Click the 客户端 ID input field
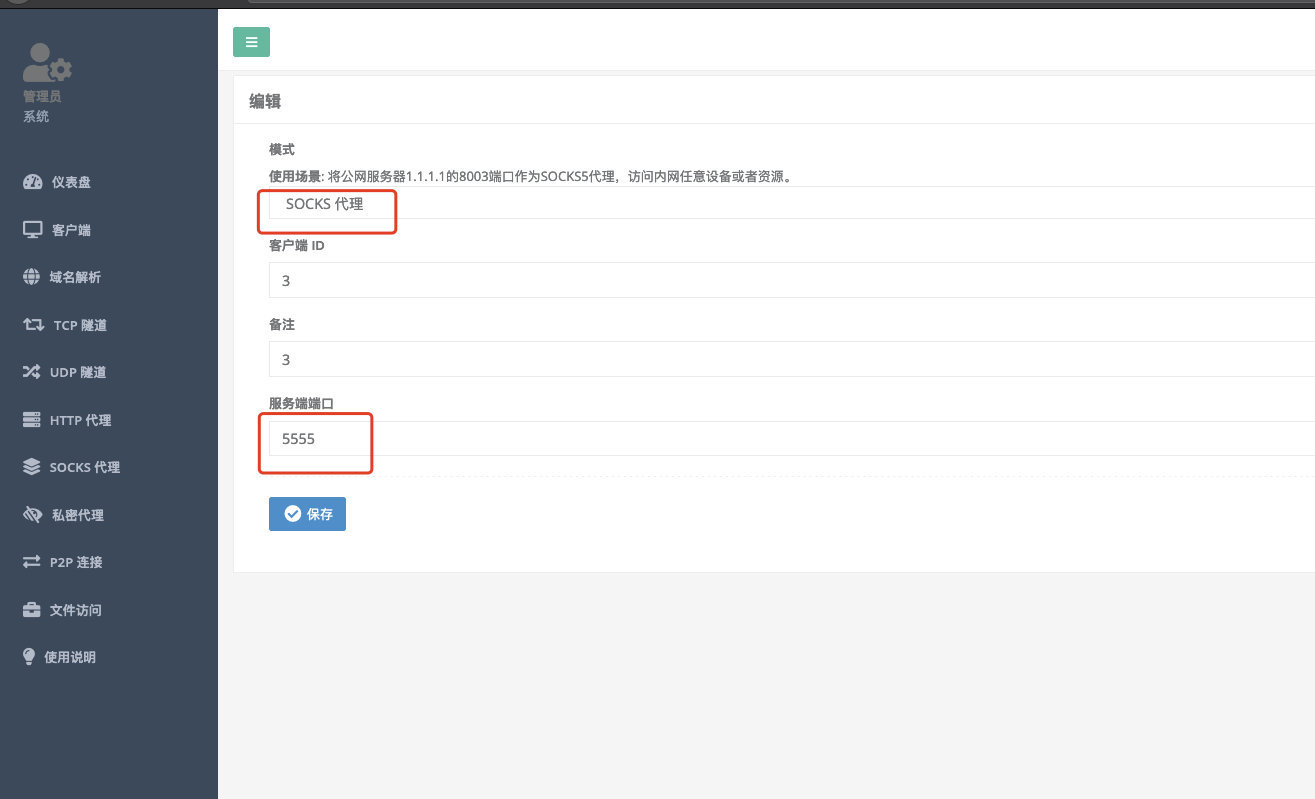 tap(792, 280)
